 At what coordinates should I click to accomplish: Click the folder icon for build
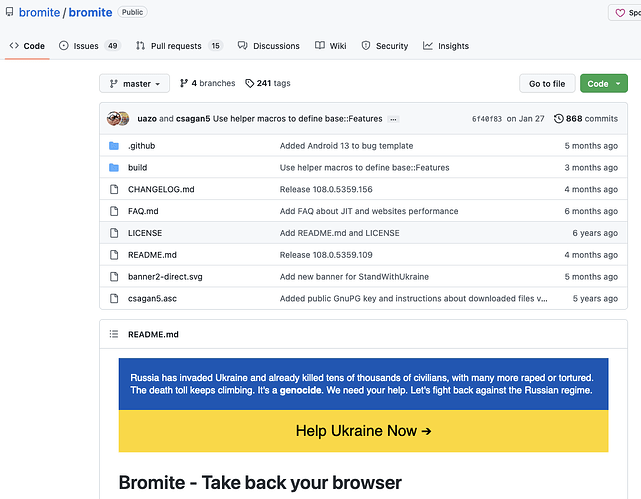click(114, 168)
